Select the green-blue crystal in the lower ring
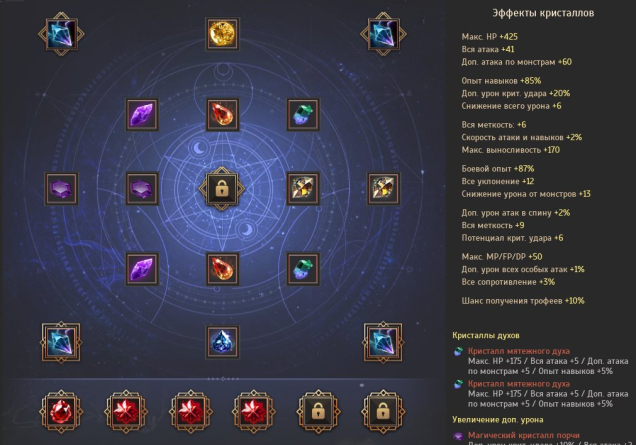This screenshot has width=636, height=445. pos(303,269)
